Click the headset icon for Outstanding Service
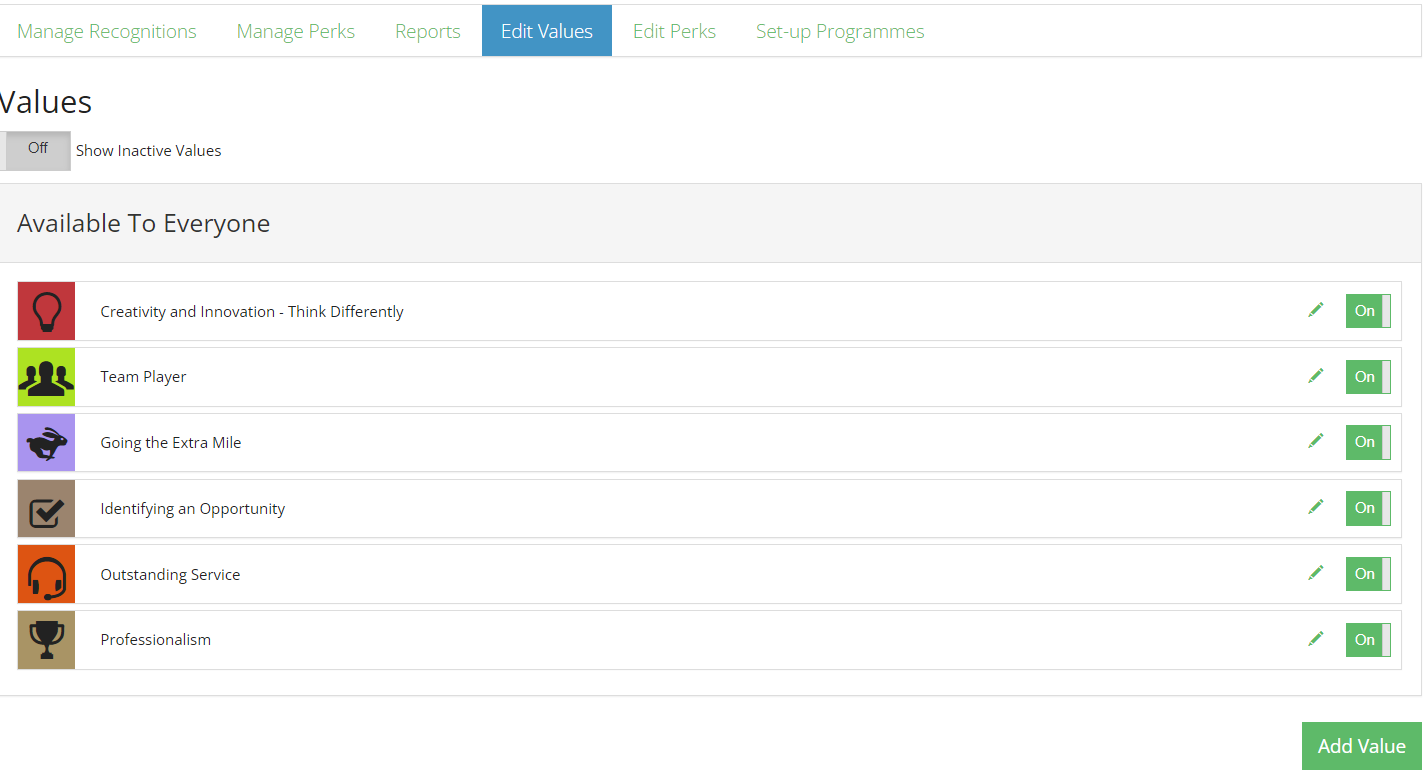The width and height of the screenshot is (1426, 774). pyautogui.click(x=46, y=574)
